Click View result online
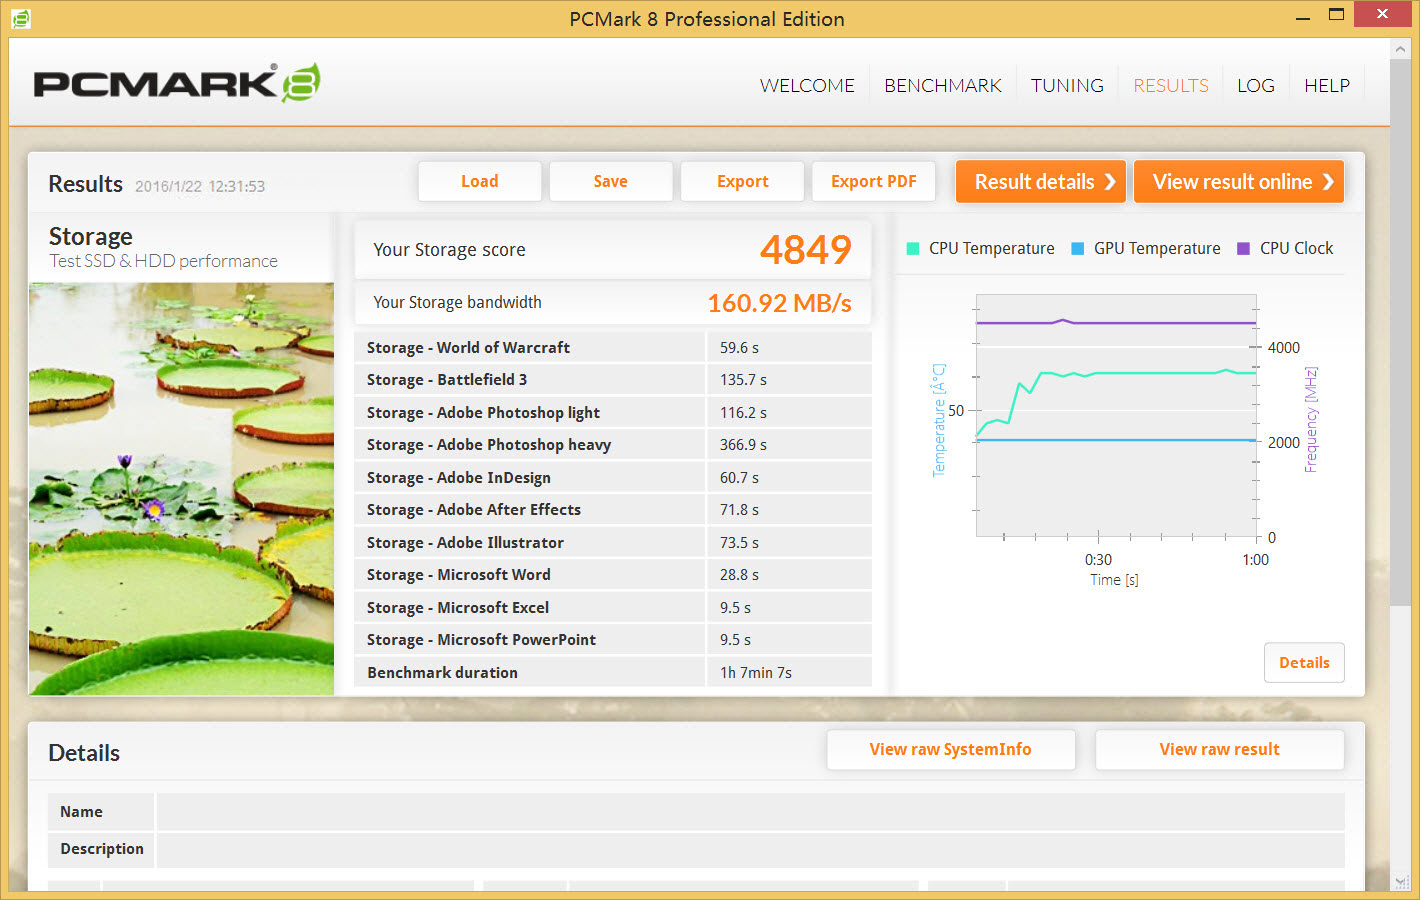1420x900 pixels. (x=1238, y=182)
